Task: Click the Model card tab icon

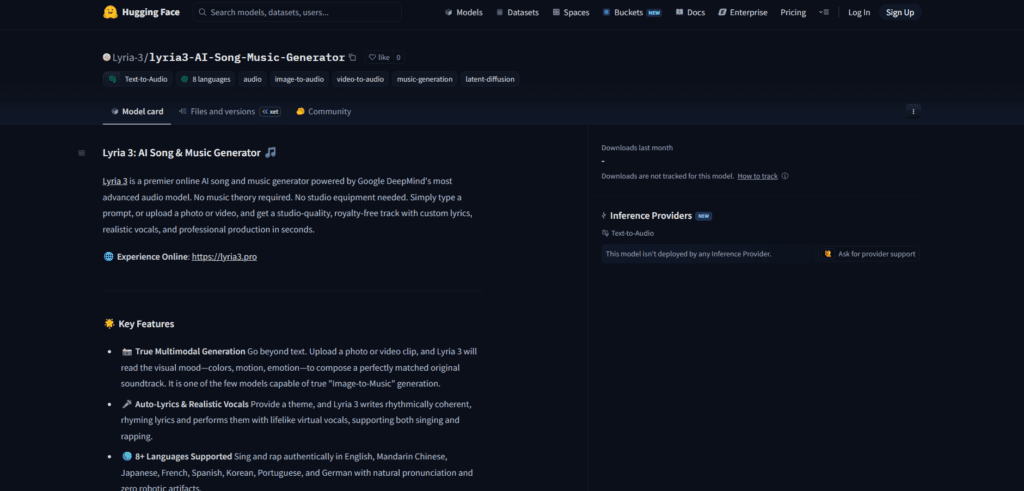Action: pyautogui.click(x=115, y=112)
